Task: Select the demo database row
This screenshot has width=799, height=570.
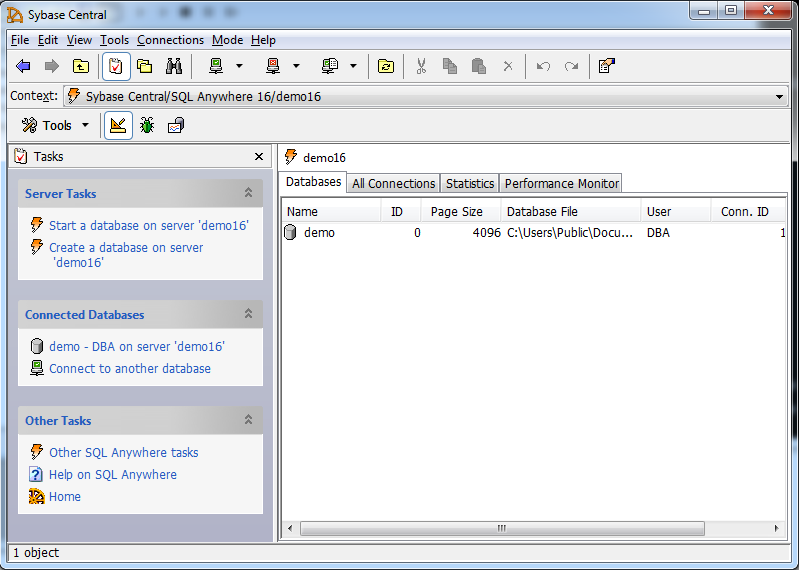Action: tap(534, 233)
